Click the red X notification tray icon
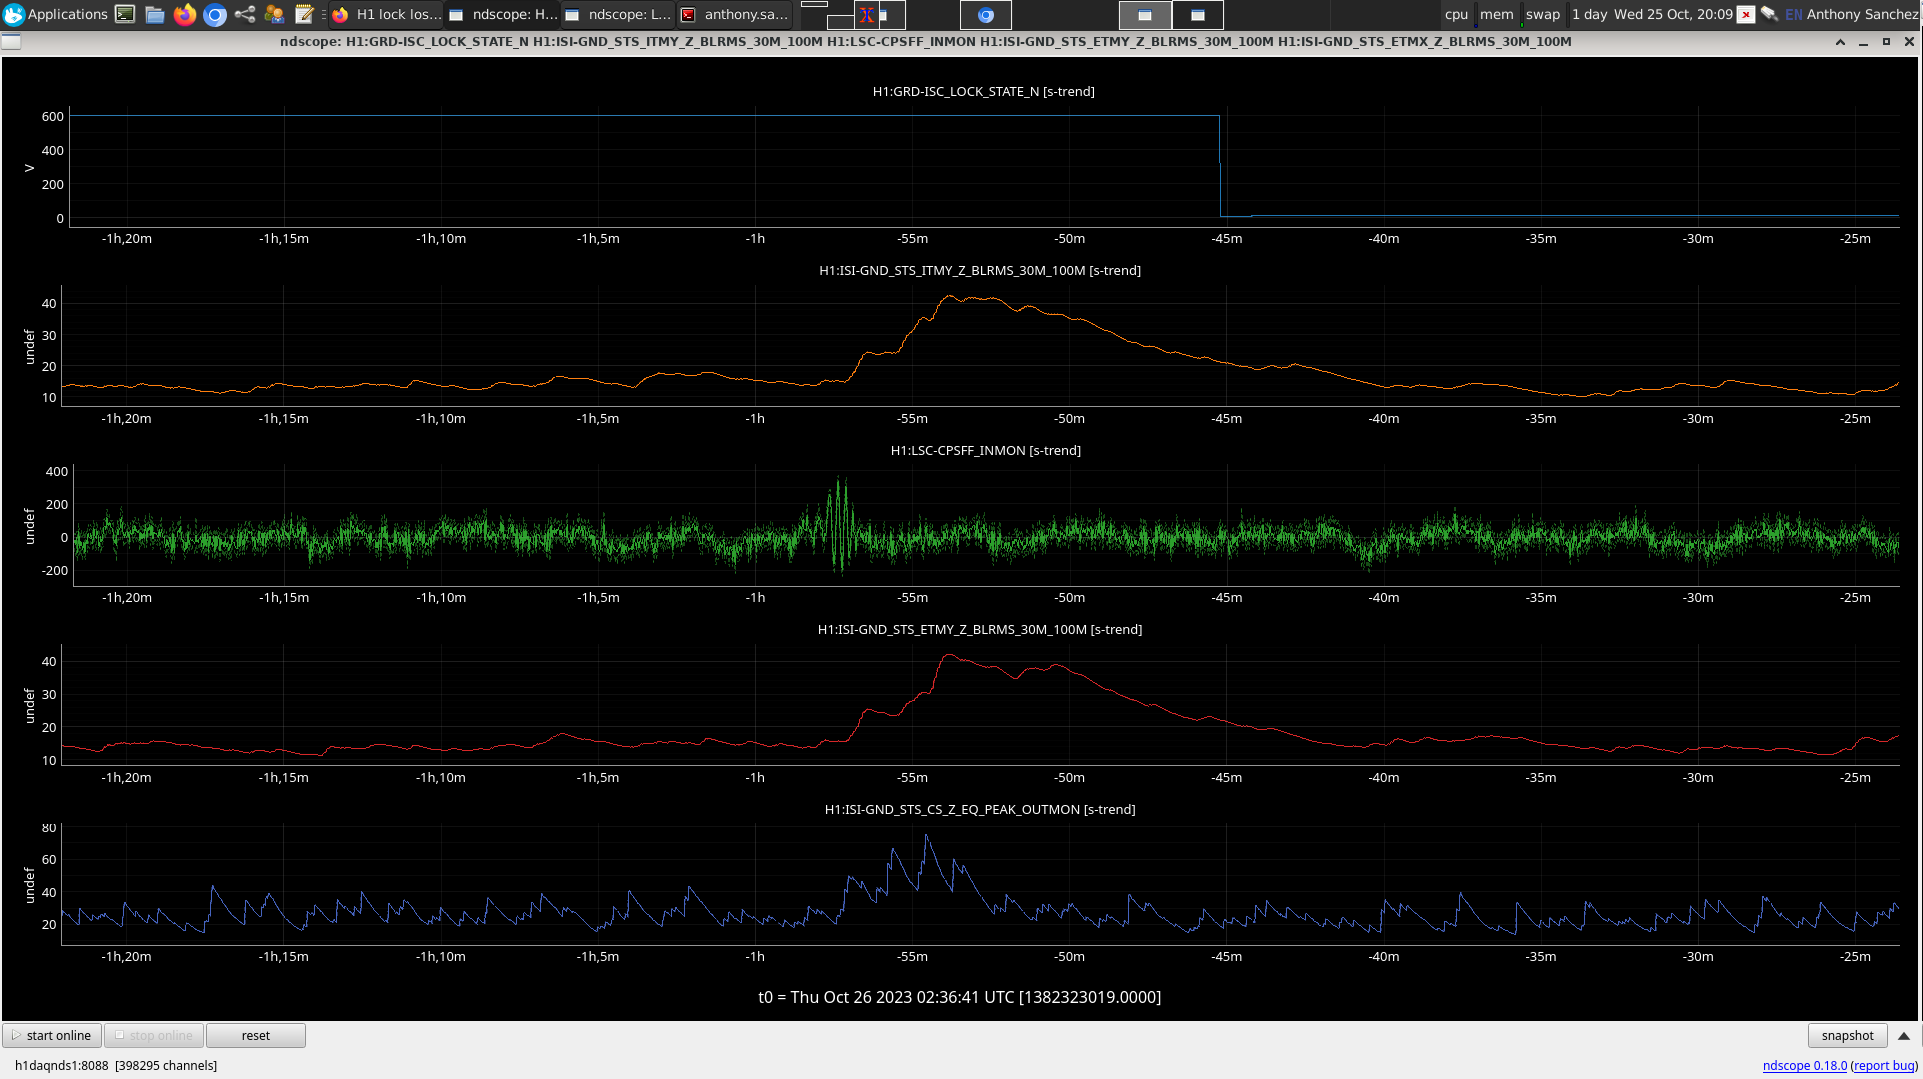The image size is (1923, 1079). click(1746, 14)
